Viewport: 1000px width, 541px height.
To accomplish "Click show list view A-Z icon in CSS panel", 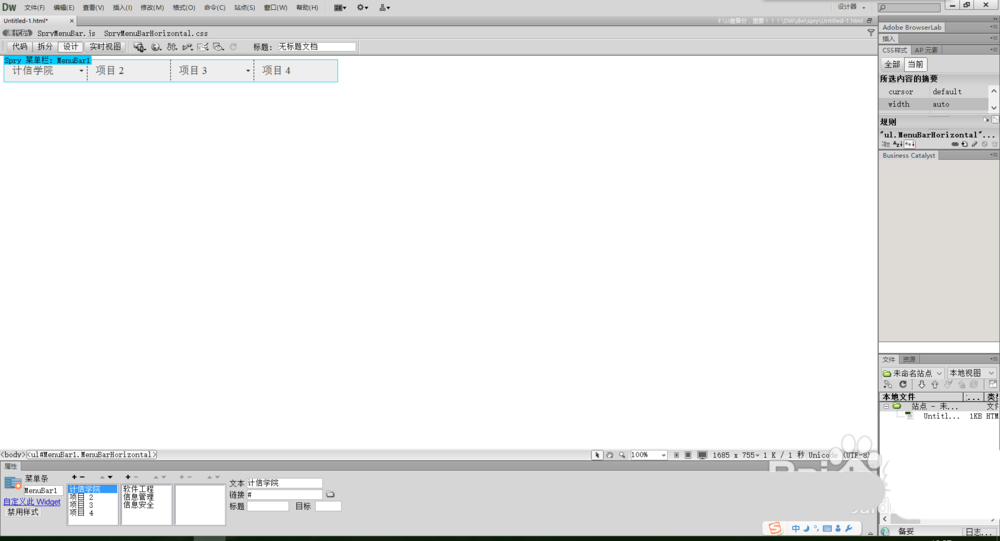I will click(x=897, y=144).
